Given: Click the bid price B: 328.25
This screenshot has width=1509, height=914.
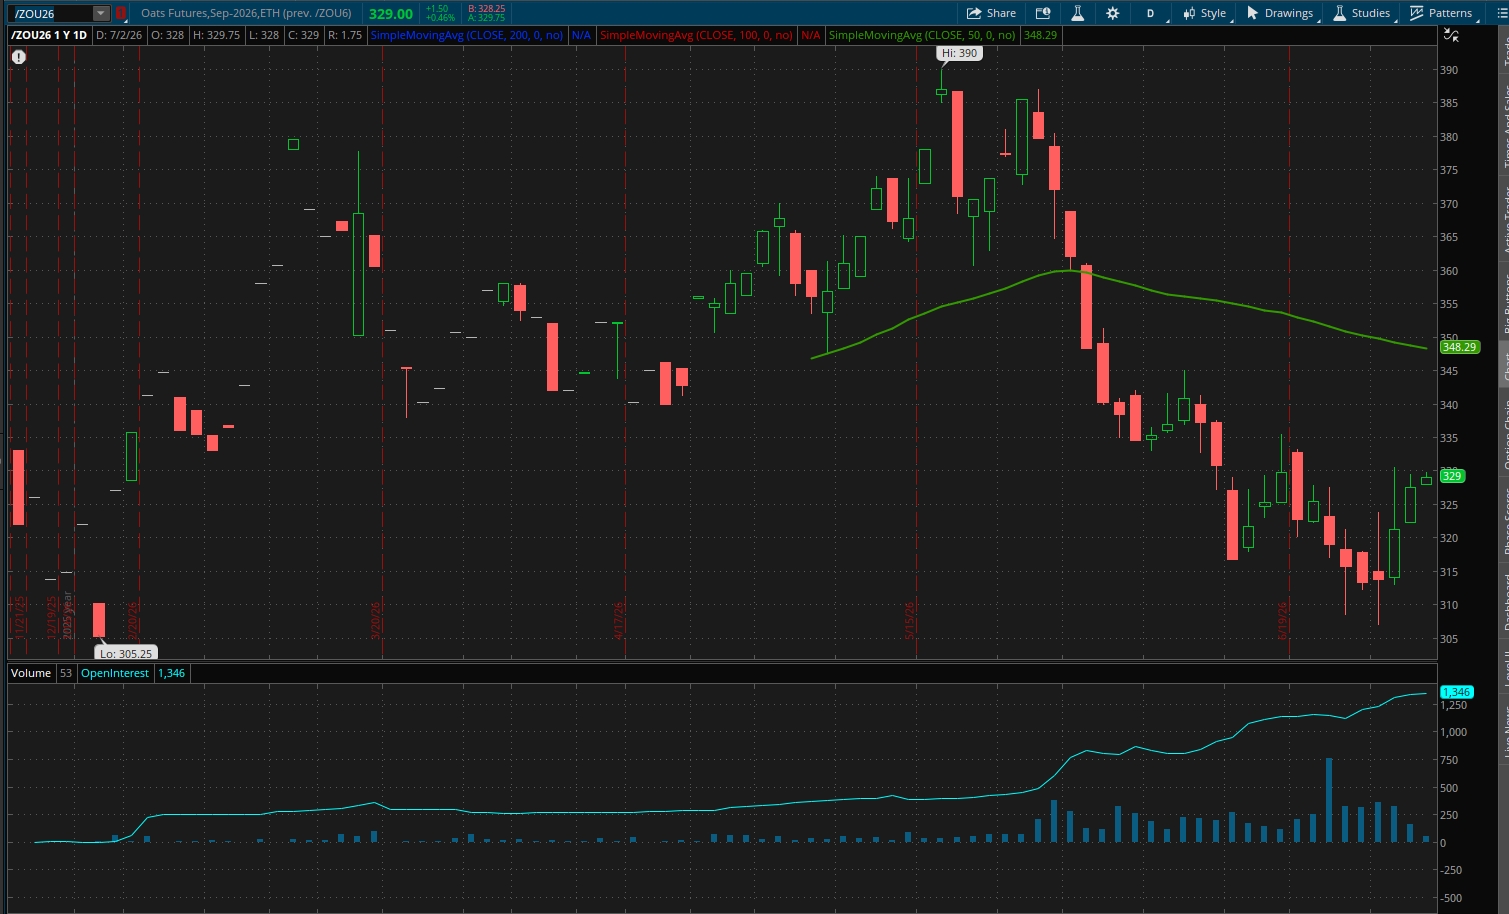Looking at the screenshot, I should 486,8.
